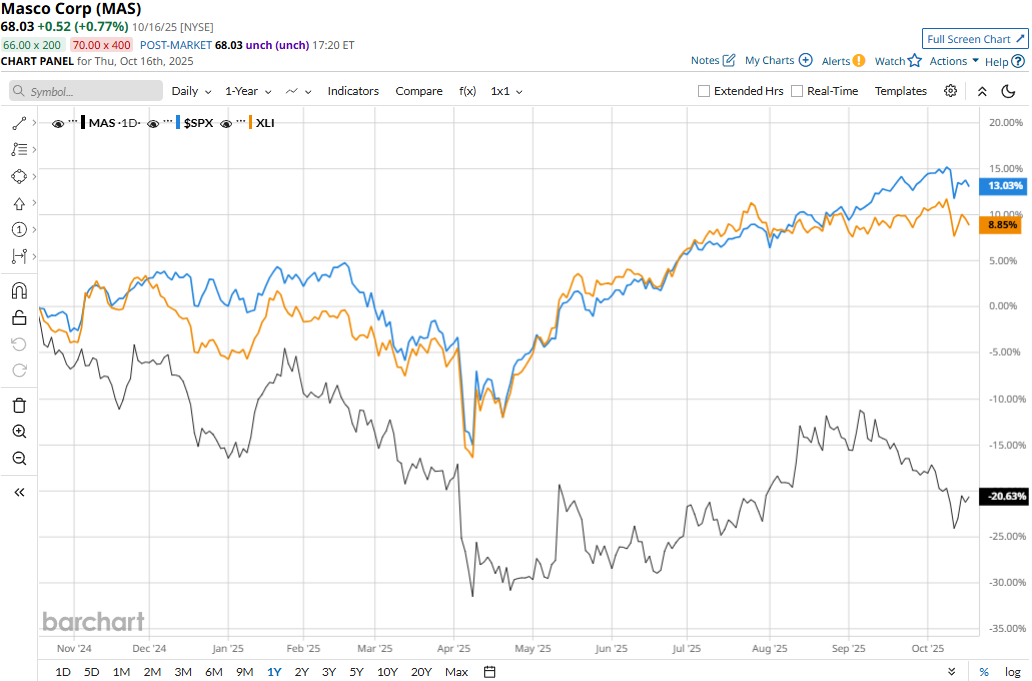Click the Symbol search field
The width and height of the screenshot is (1032, 681).
pos(86,91)
